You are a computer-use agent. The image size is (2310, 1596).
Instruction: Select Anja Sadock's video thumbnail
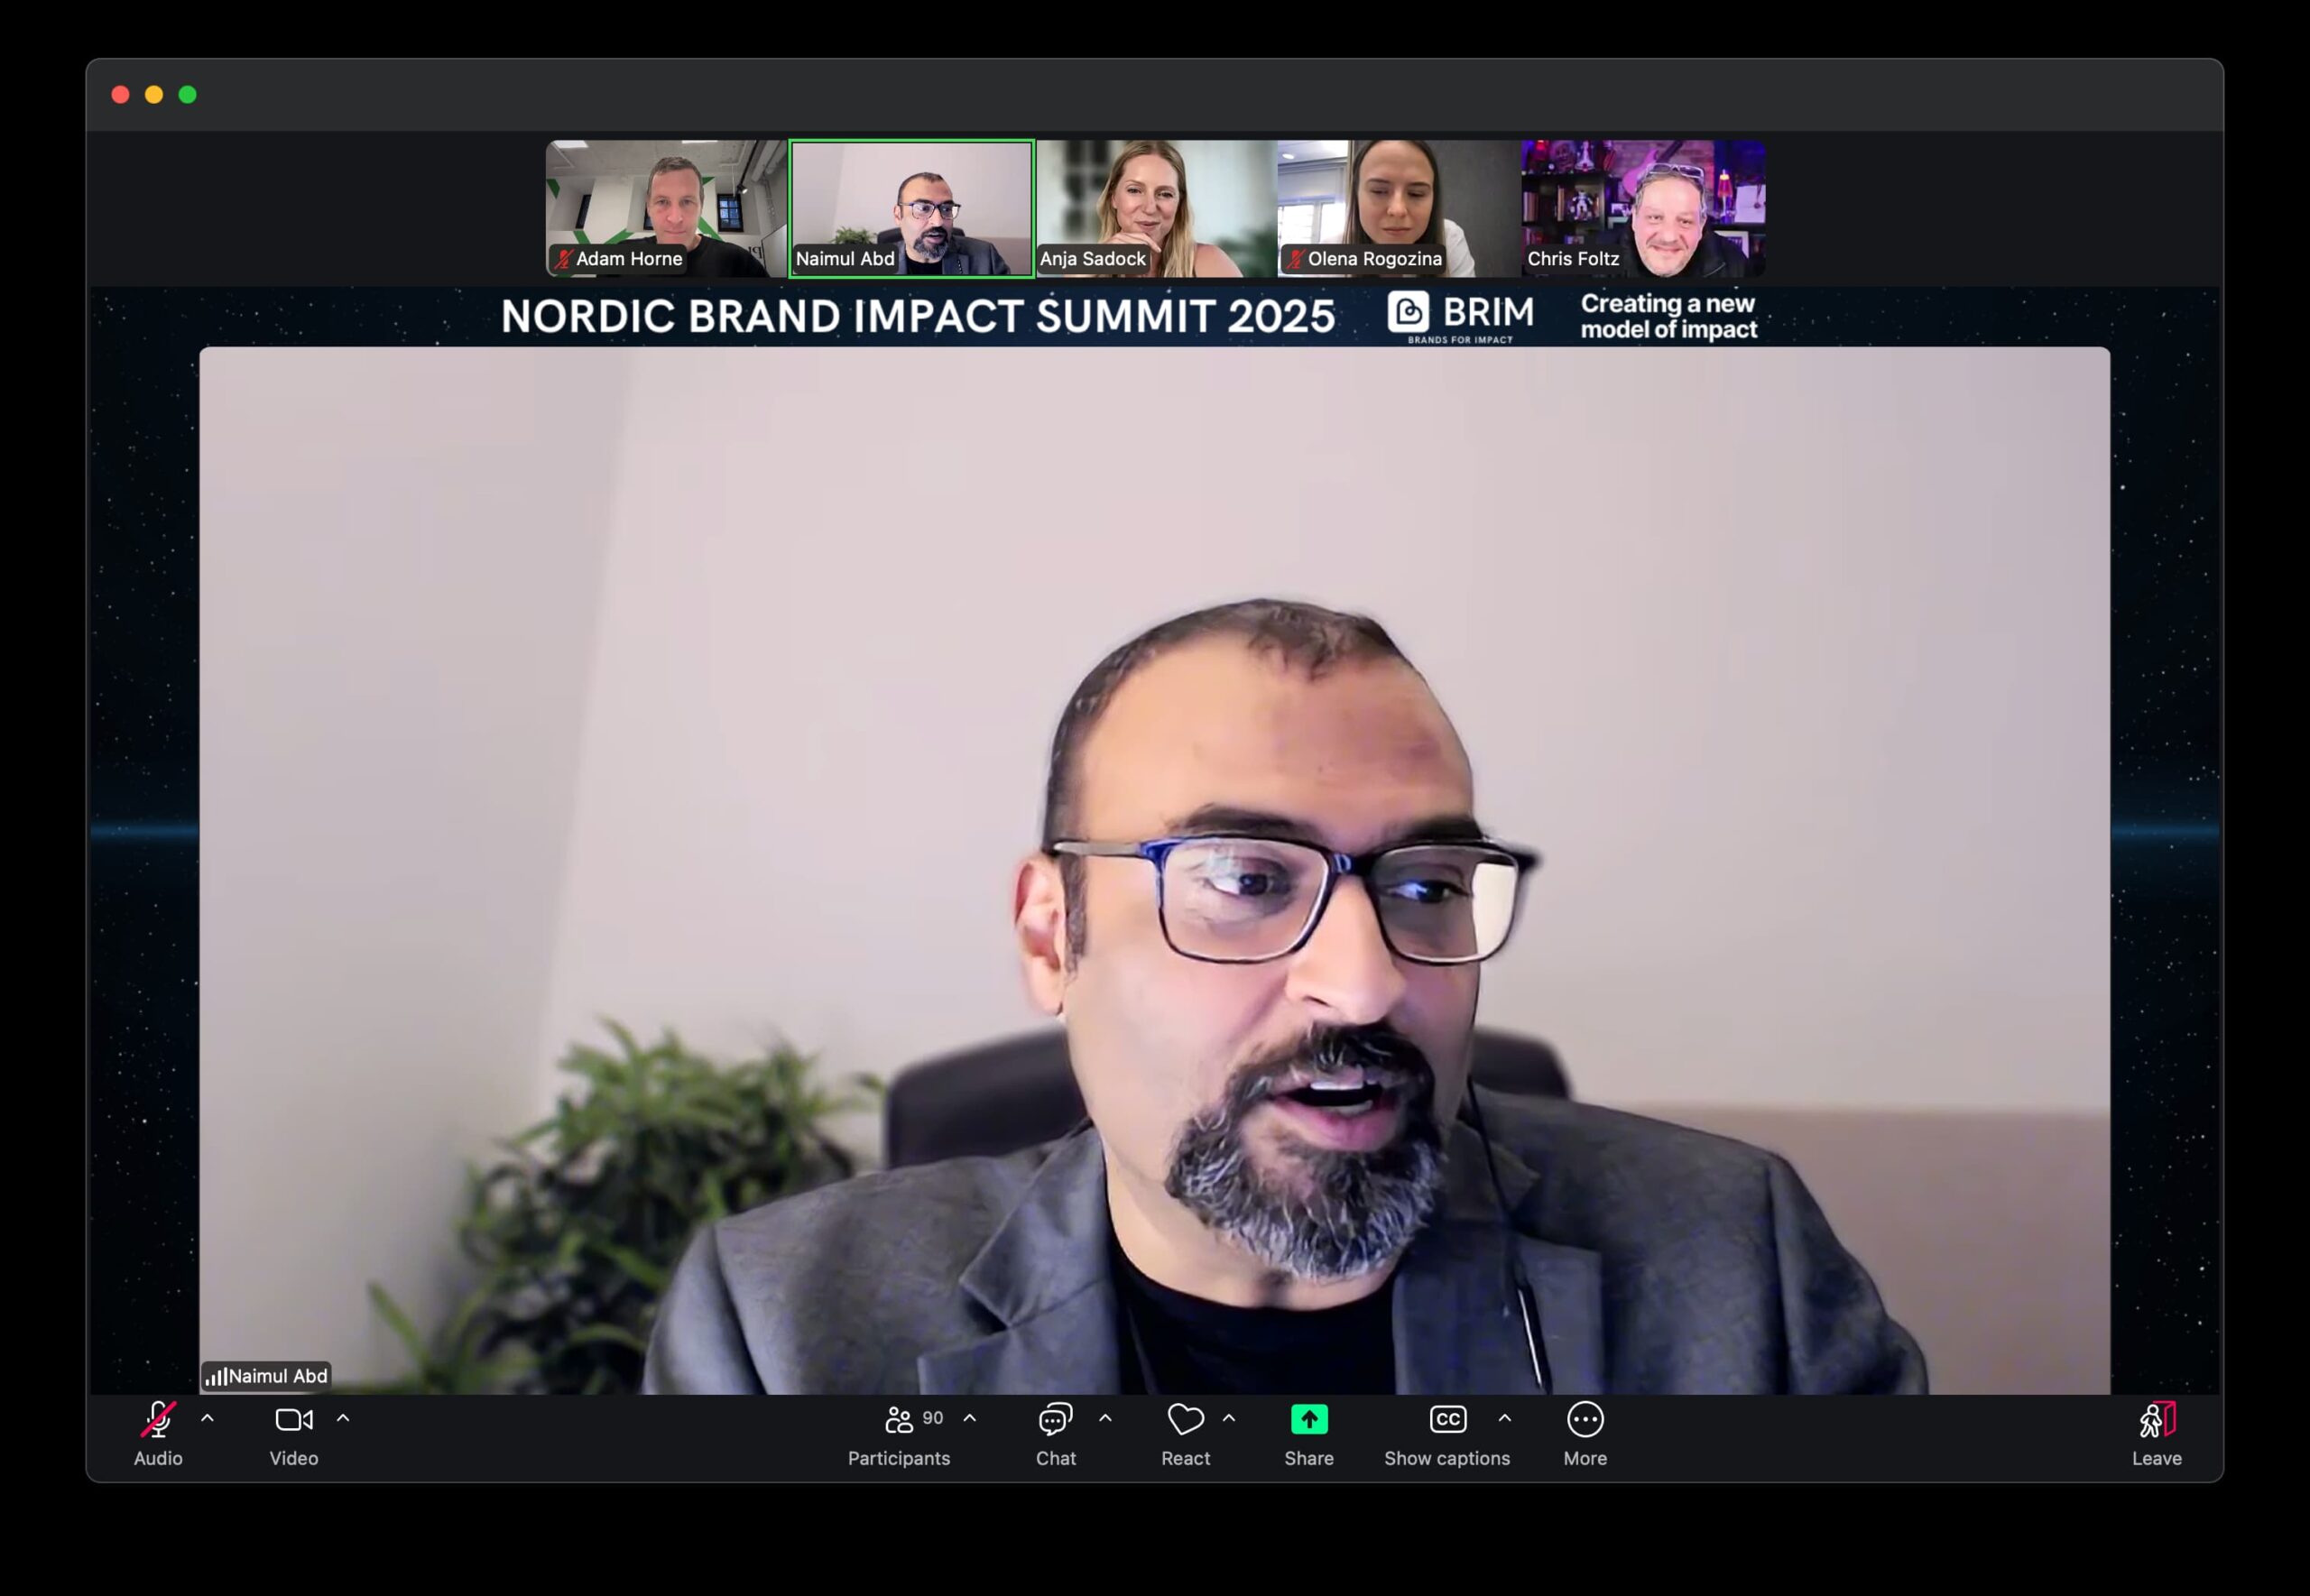(x=1155, y=208)
